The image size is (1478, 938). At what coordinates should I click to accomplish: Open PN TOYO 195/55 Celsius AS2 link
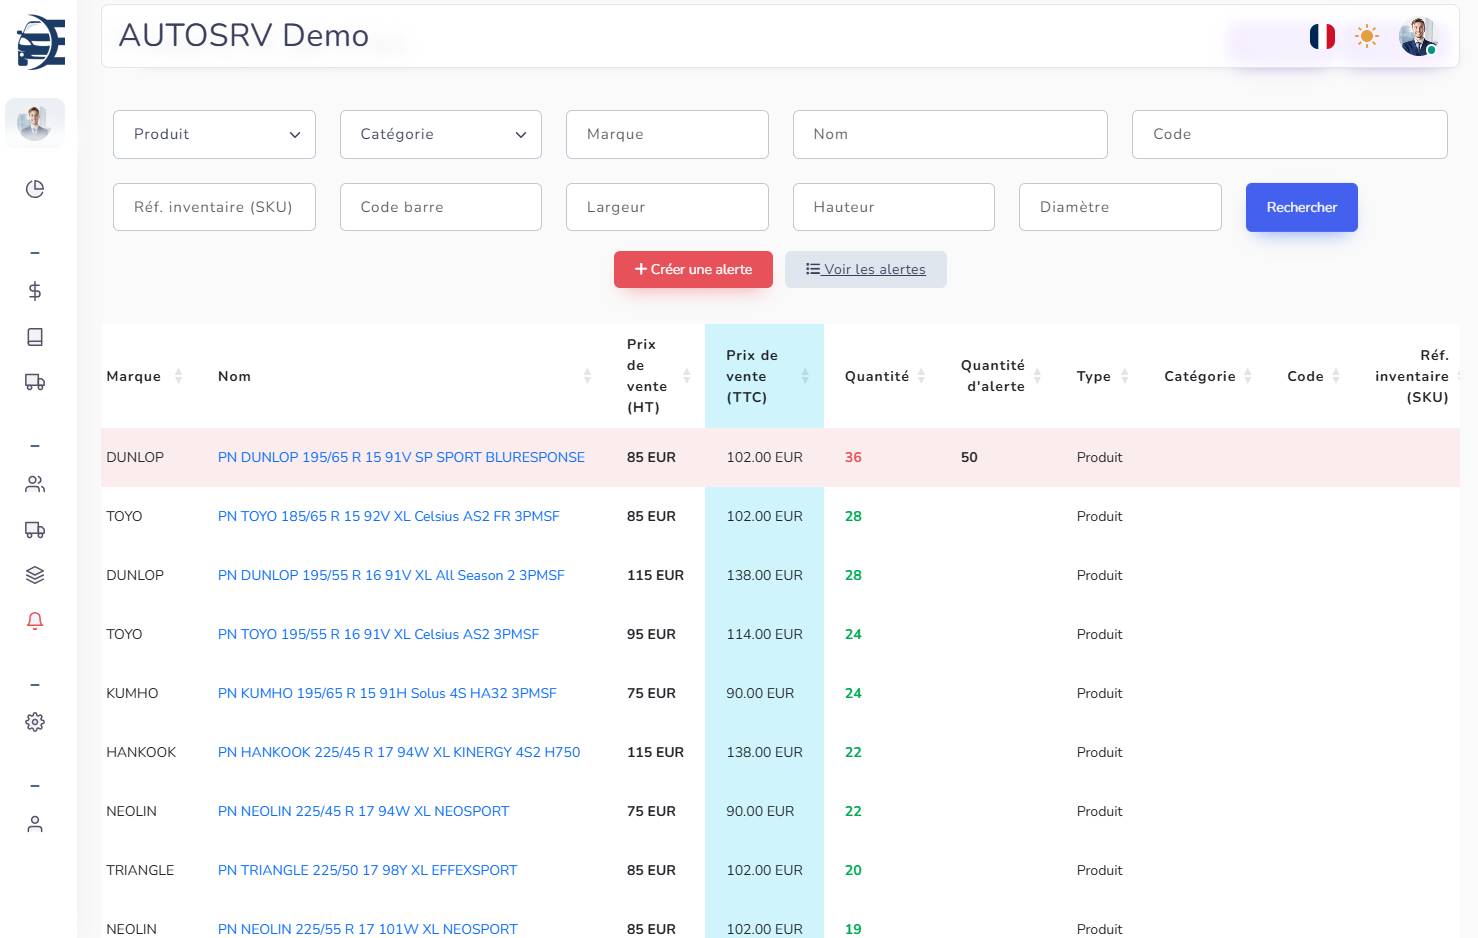(x=378, y=634)
